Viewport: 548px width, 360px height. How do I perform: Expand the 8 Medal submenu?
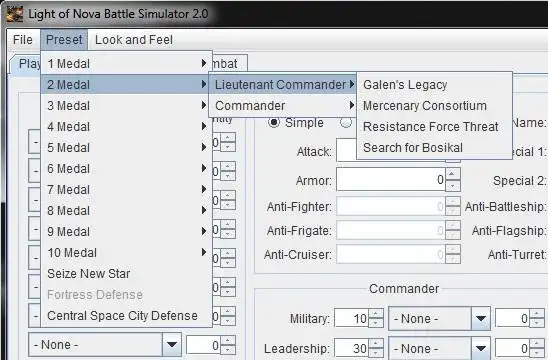(127, 210)
